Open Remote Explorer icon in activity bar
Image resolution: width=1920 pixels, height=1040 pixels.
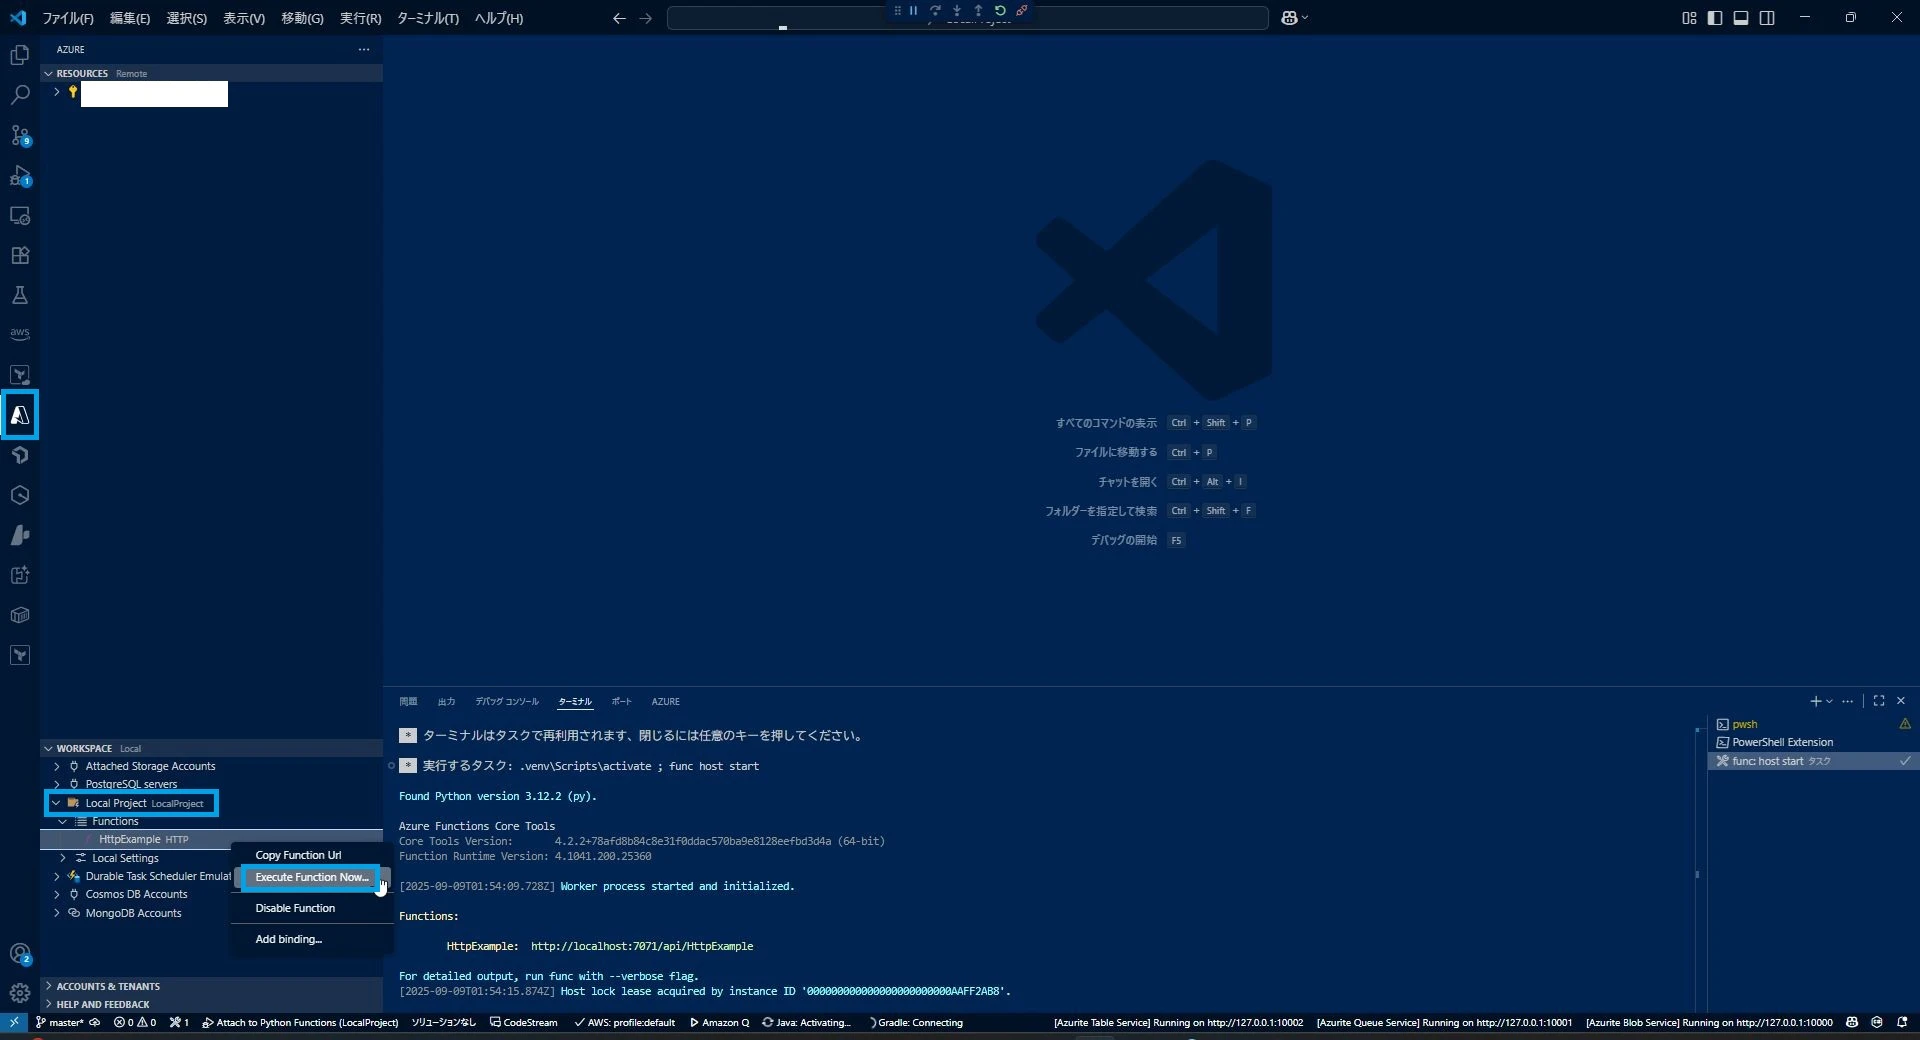click(19, 215)
